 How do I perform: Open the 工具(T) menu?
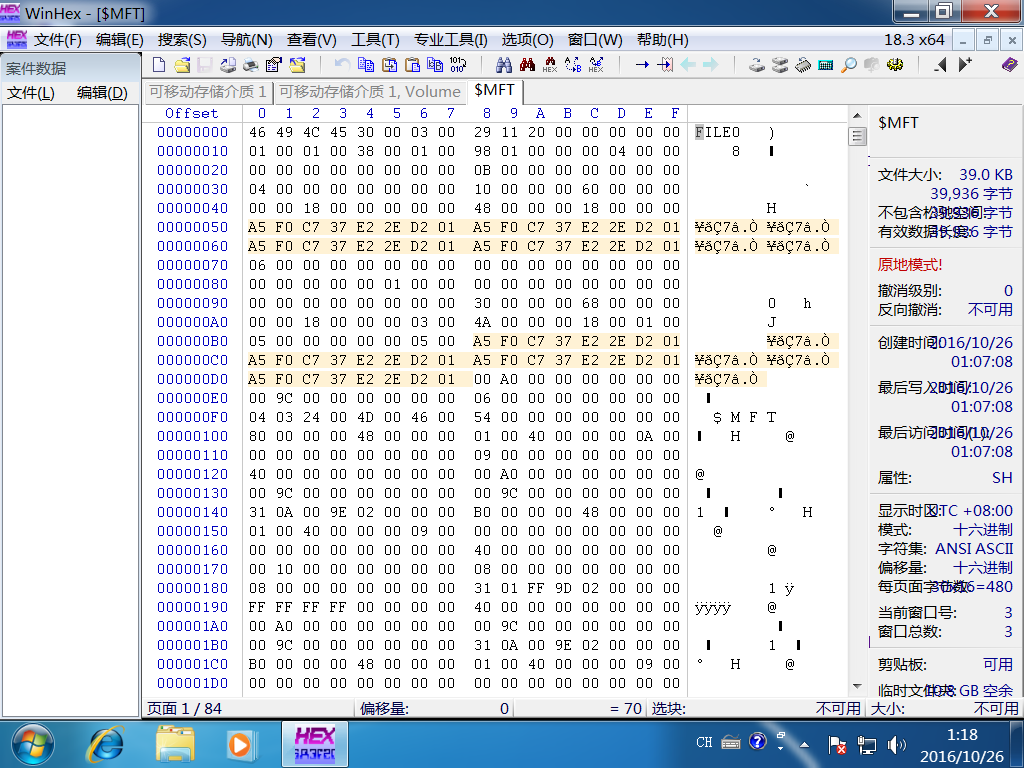click(375, 40)
